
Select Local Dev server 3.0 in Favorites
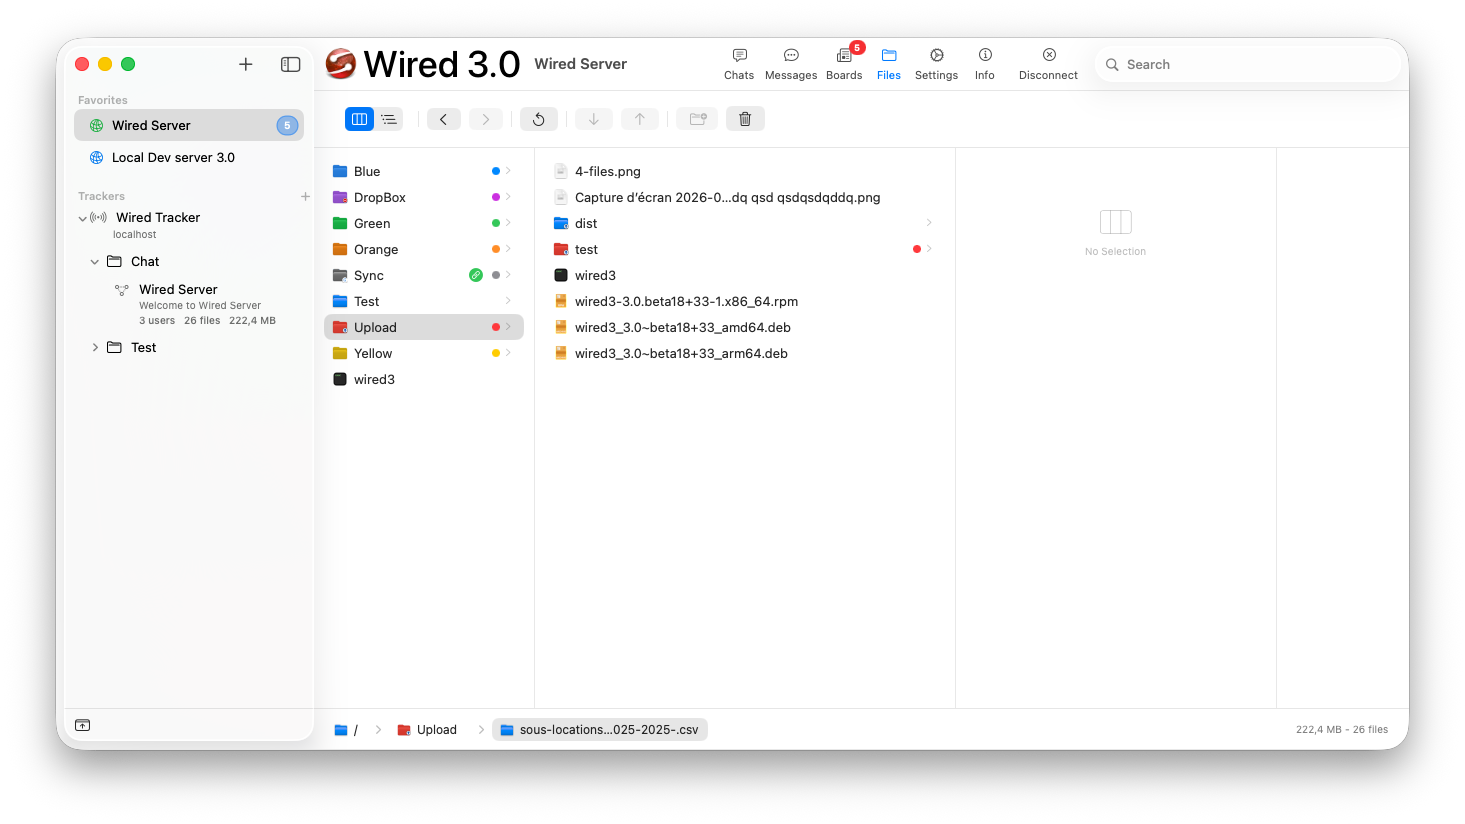click(x=174, y=157)
